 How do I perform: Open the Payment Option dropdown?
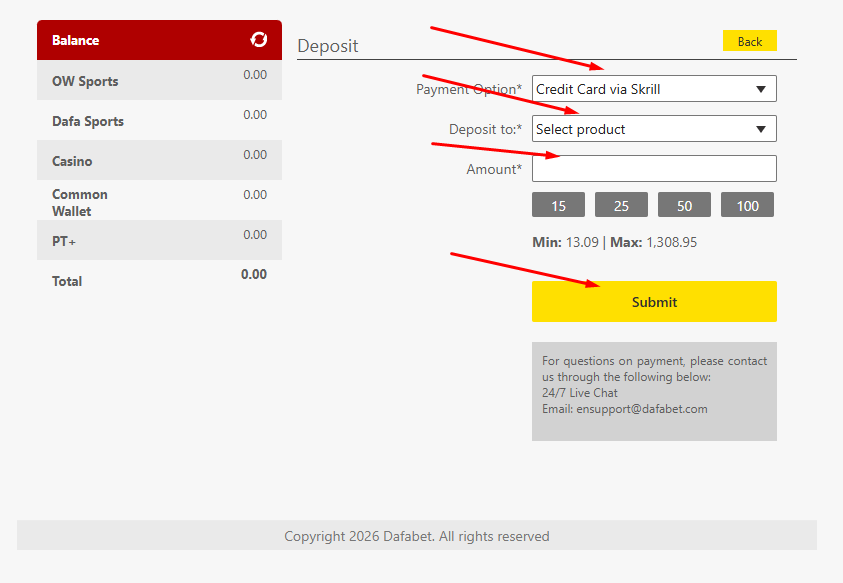point(654,89)
